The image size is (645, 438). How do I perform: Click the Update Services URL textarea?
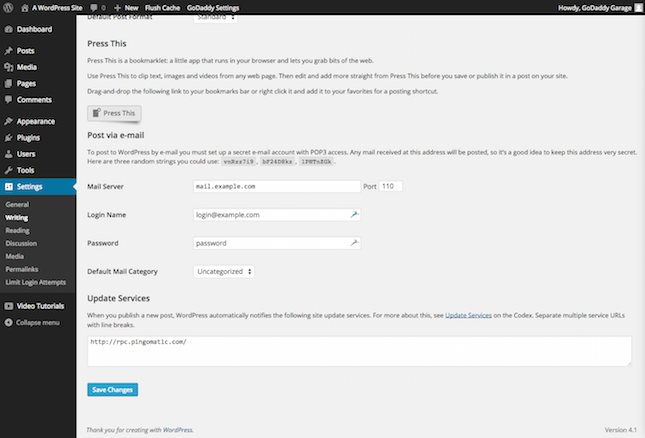[x=359, y=351]
